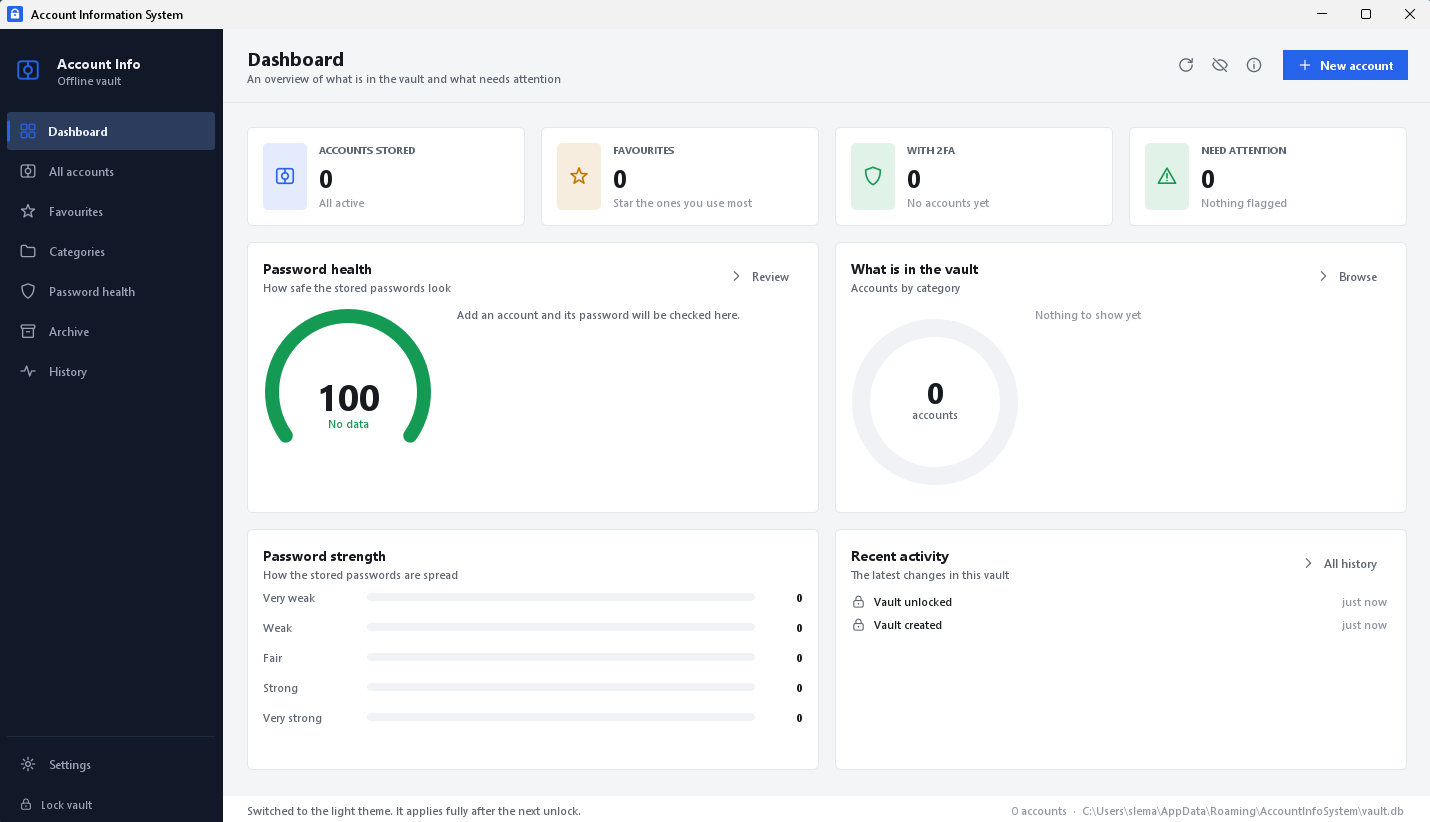
Task: Click the refresh icon in the header
Action: point(1186,65)
